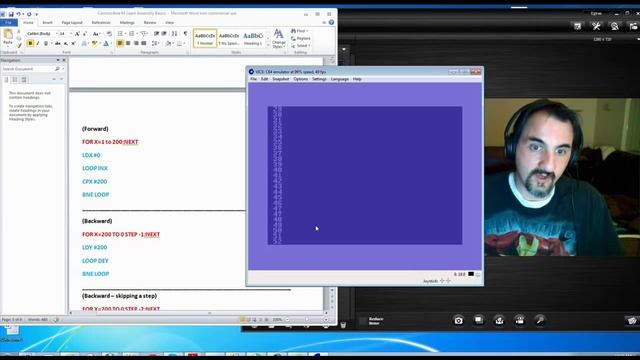Click the Replace button in Word

pyautogui.click(x=300, y=38)
